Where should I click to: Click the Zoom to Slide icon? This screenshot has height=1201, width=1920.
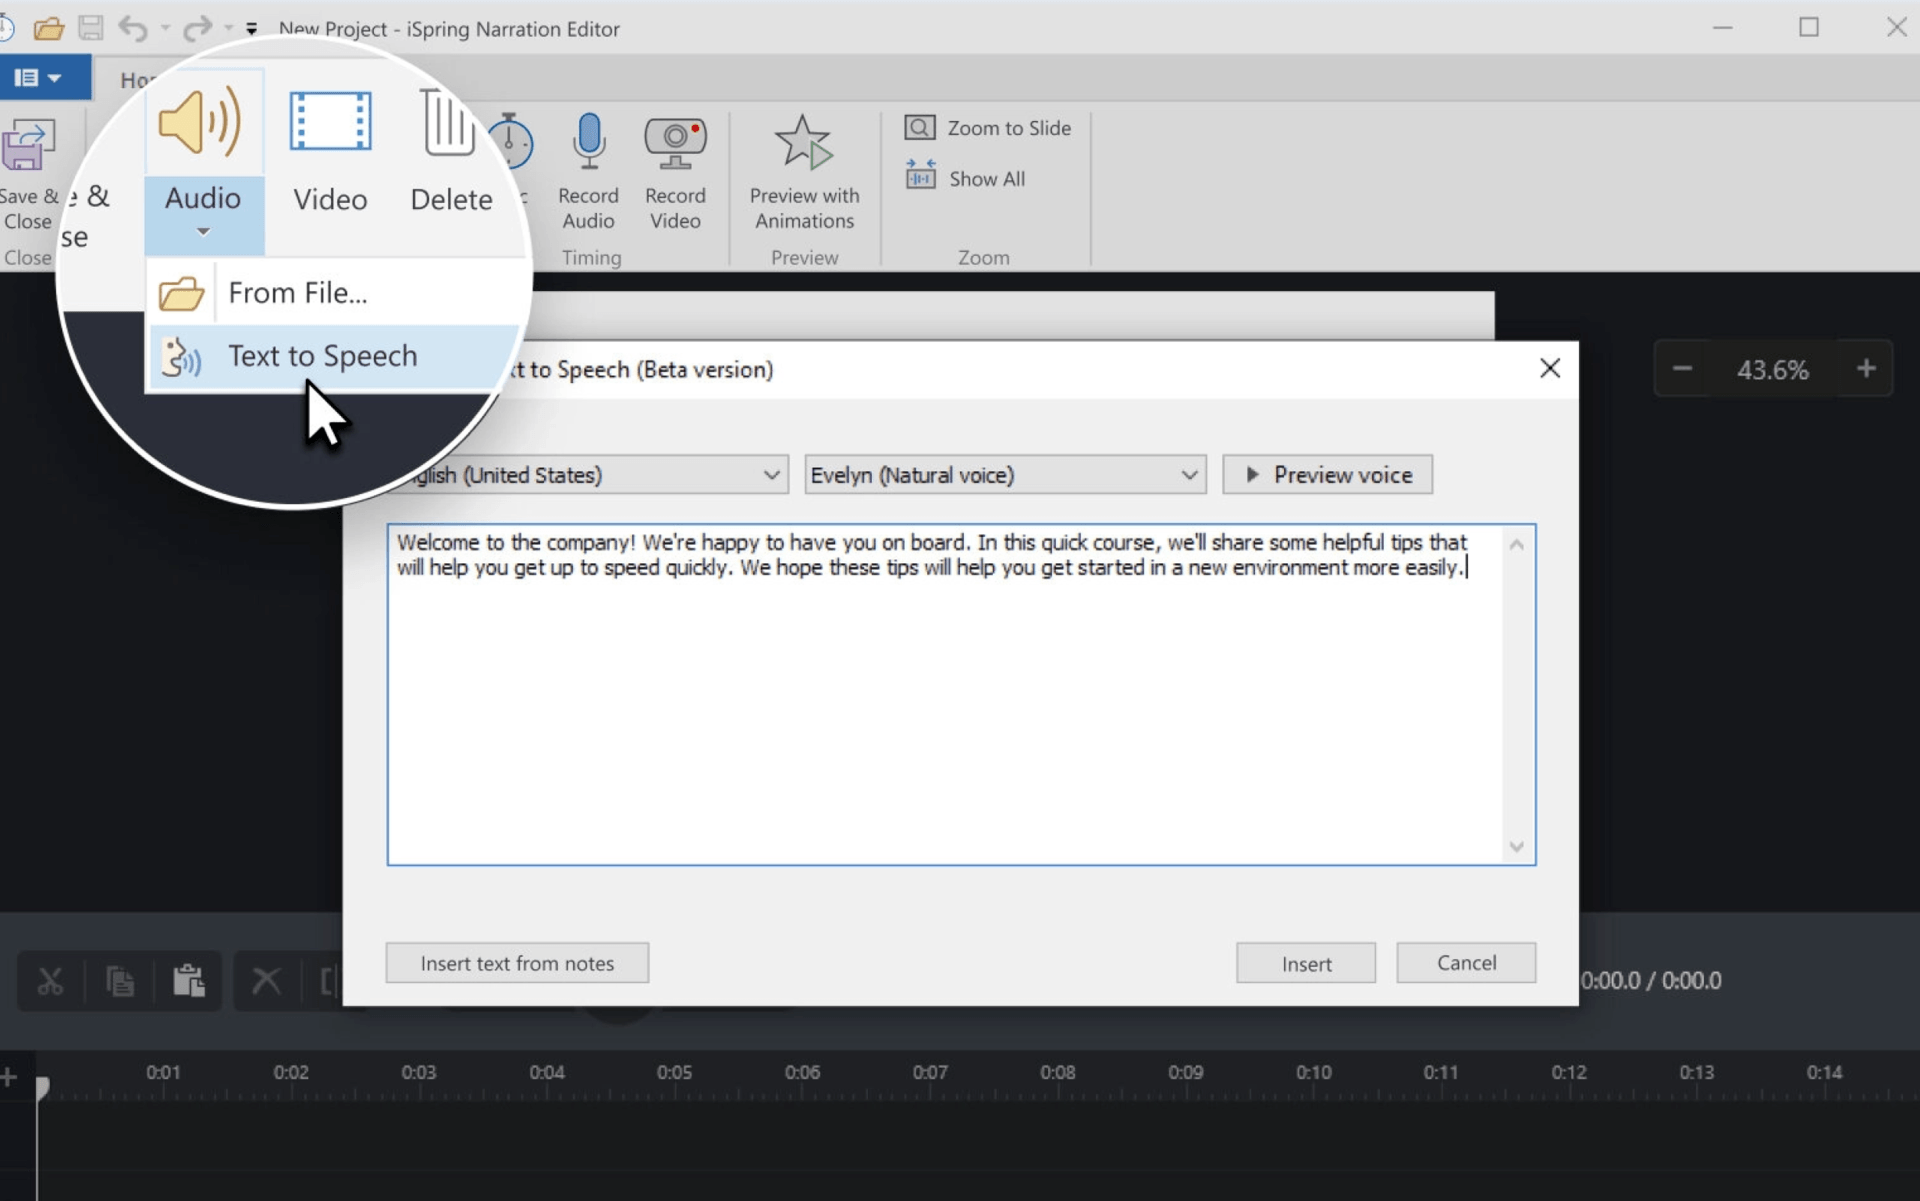pyautogui.click(x=920, y=126)
